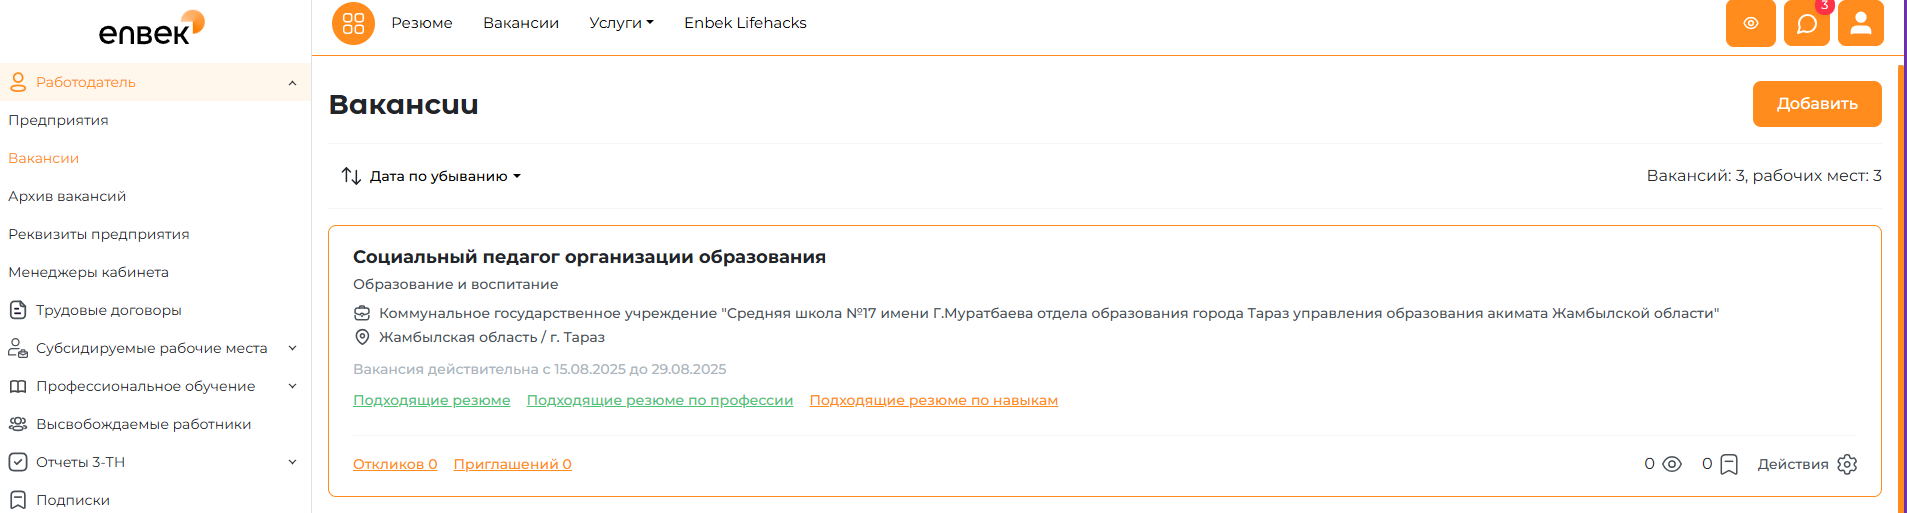Viewport: 1907px width, 513px height.
Task: Go to the Резюме top menu item
Action: [422, 23]
